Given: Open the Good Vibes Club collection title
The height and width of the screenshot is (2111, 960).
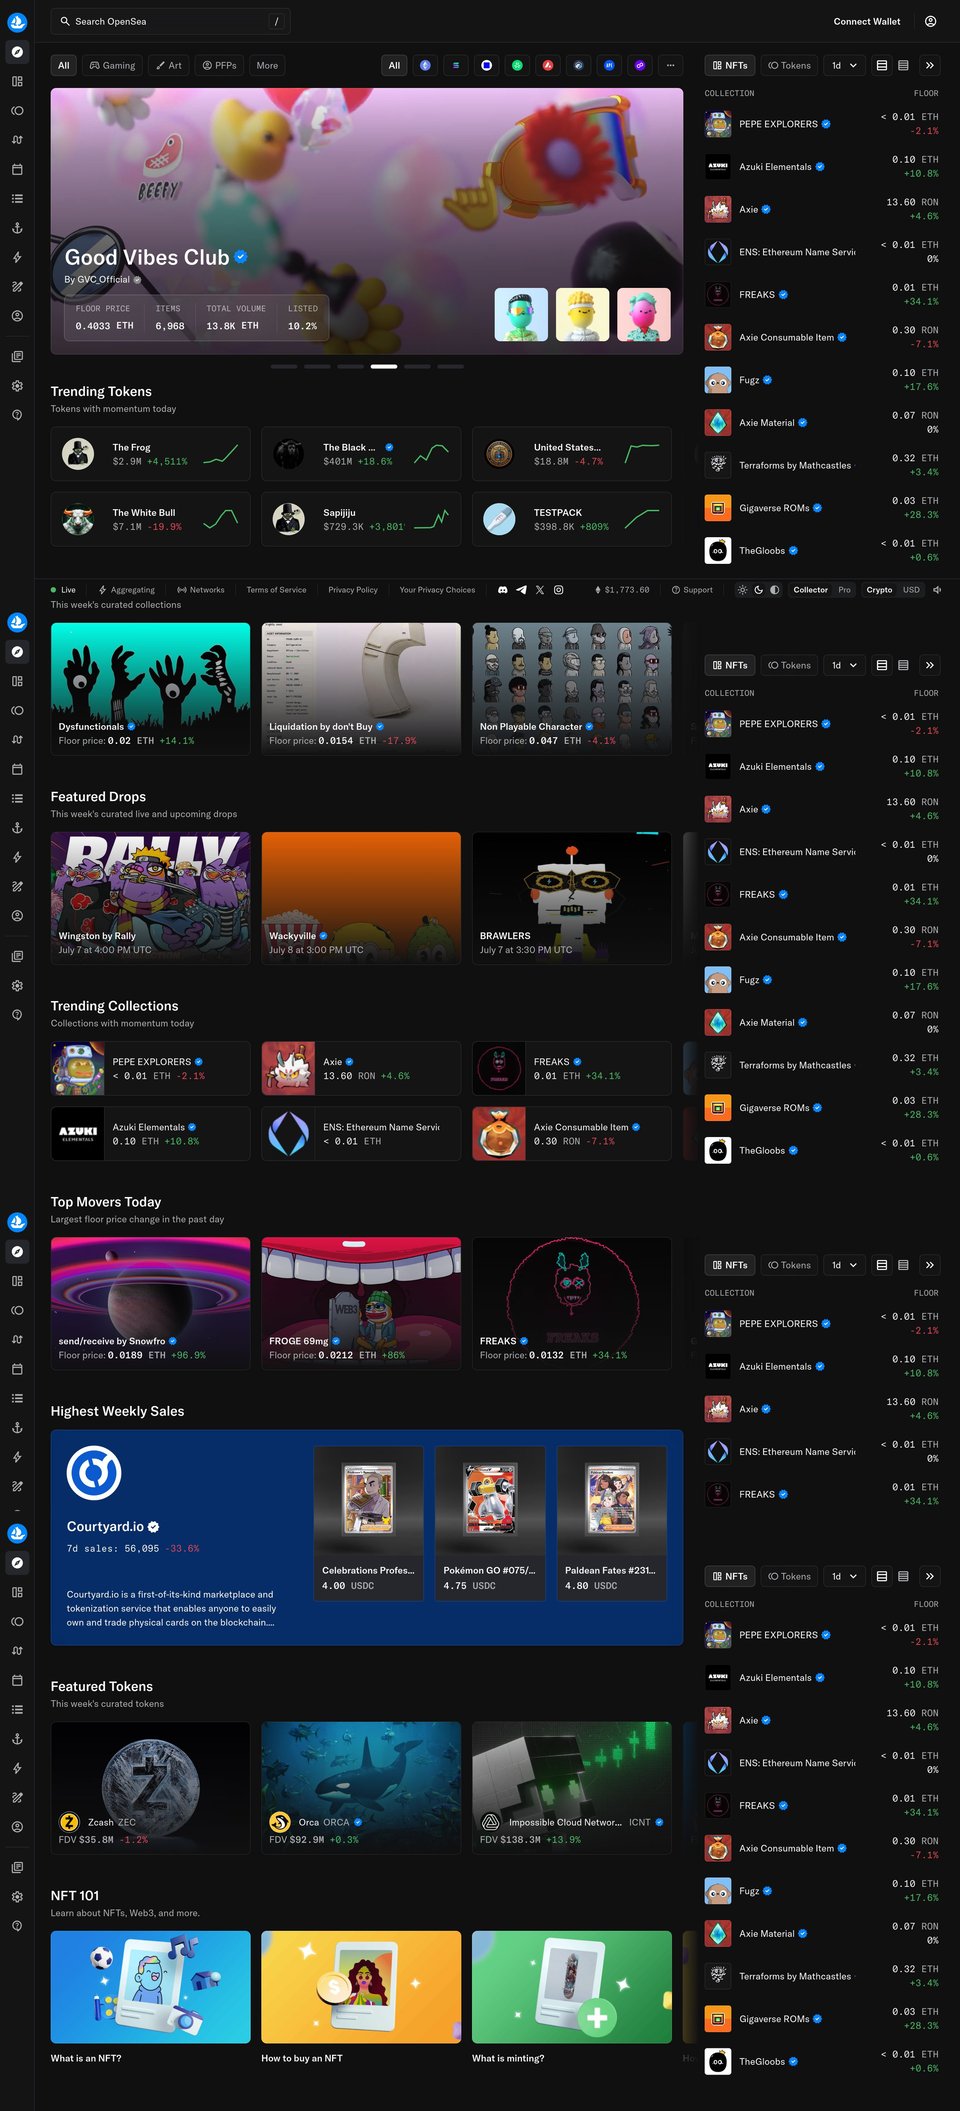Looking at the screenshot, I should tap(147, 257).
